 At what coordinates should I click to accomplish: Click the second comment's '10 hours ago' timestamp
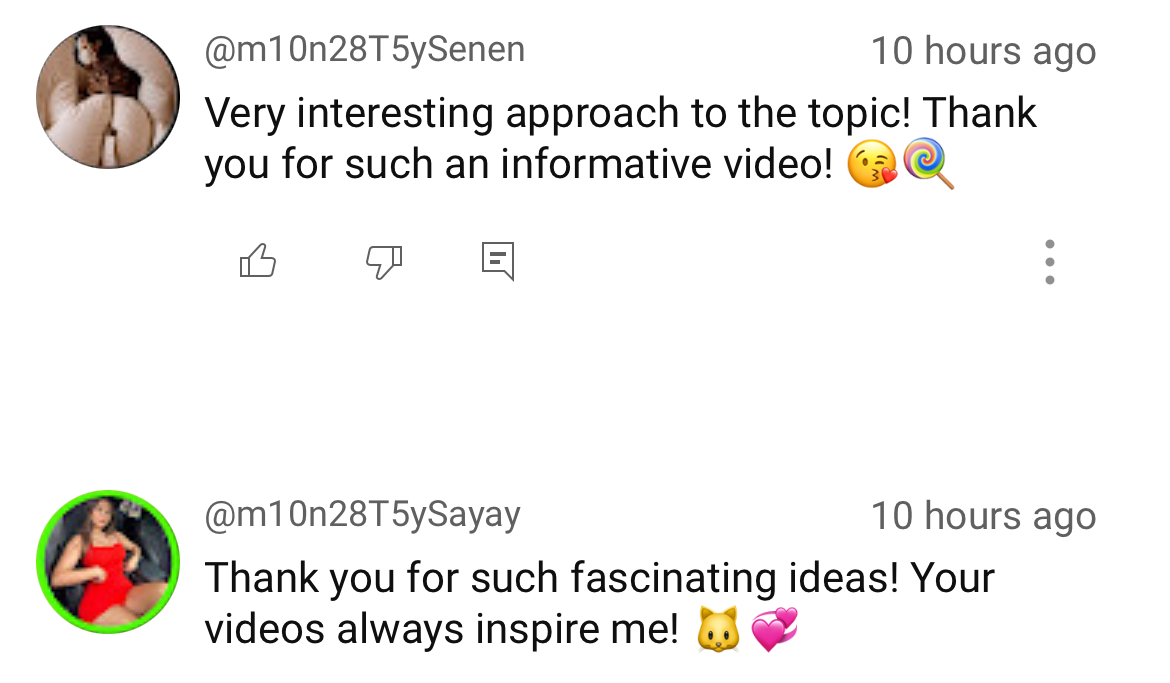point(983,517)
